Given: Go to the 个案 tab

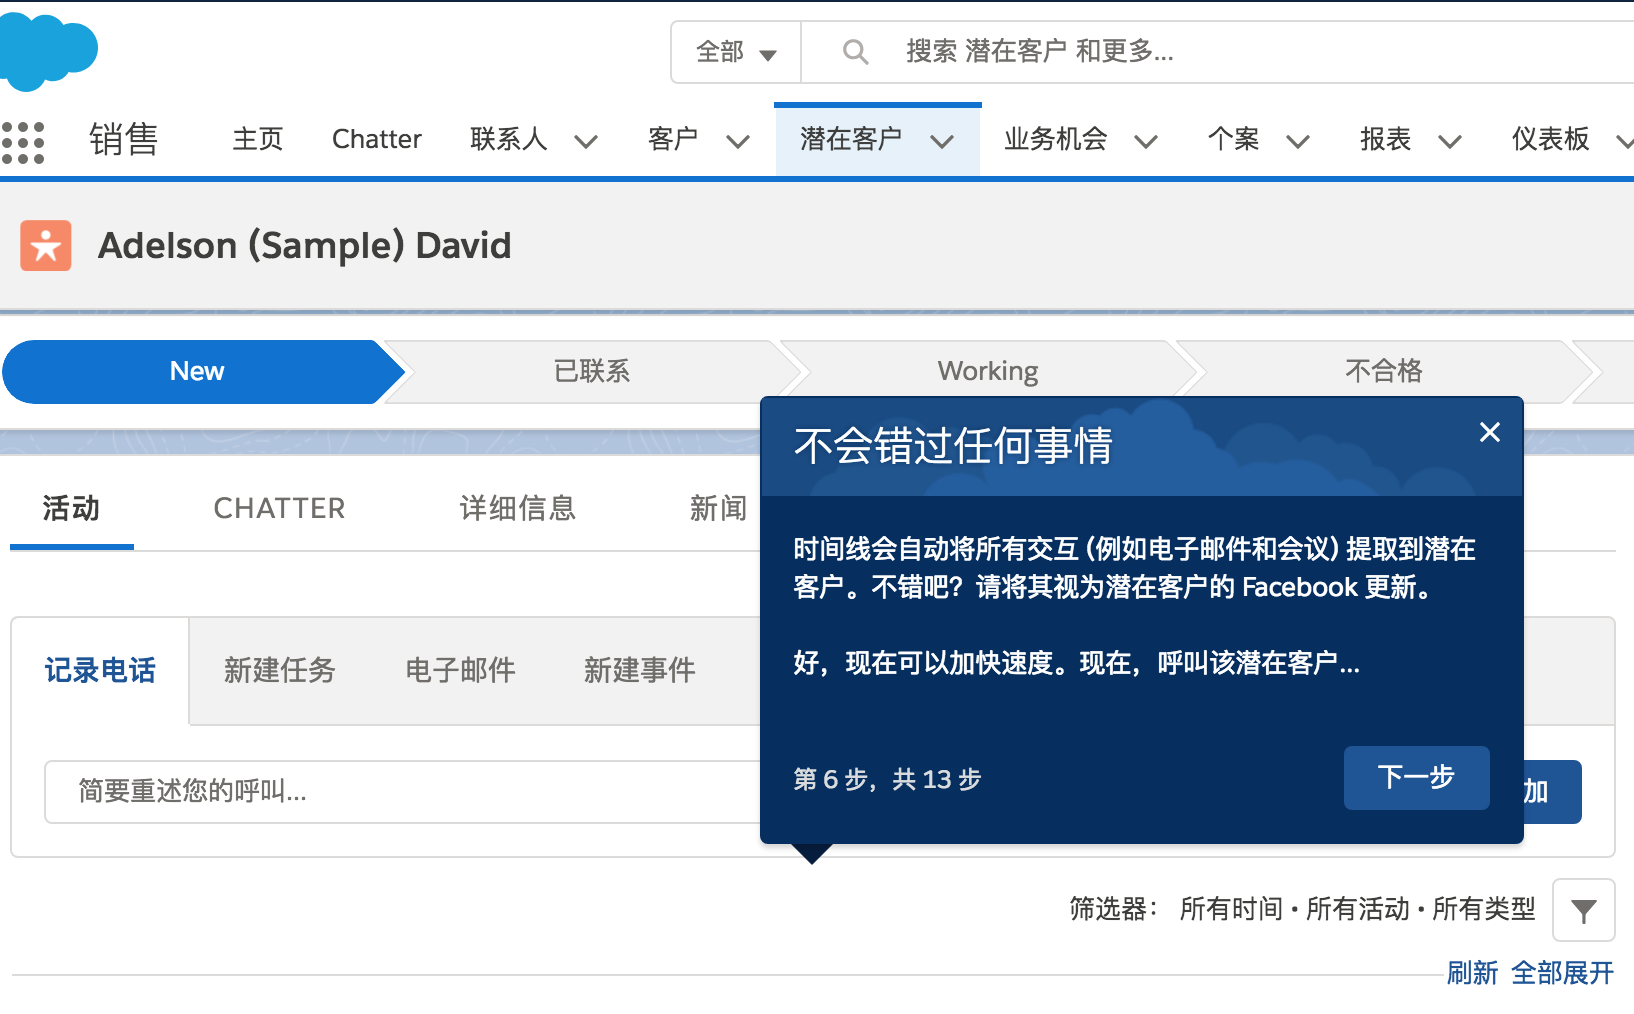Looking at the screenshot, I should pyautogui.click(x=1234, y=139).
